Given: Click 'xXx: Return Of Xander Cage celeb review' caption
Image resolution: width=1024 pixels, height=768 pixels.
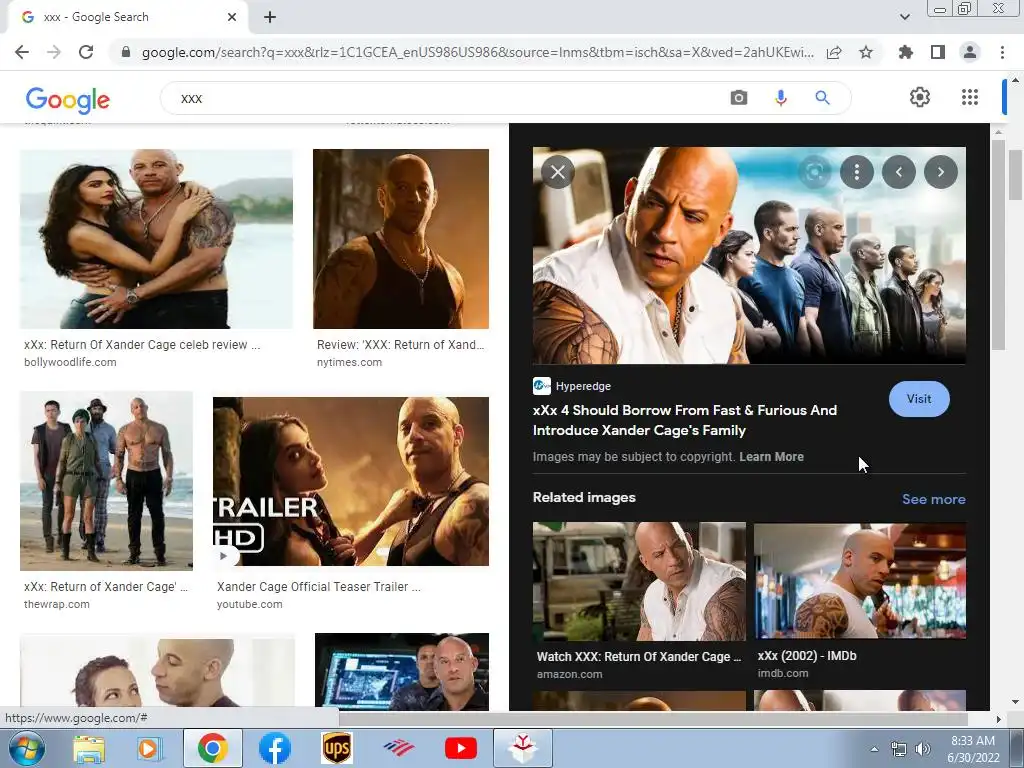Looking at the screenshot, I should [x=142, y=345].
